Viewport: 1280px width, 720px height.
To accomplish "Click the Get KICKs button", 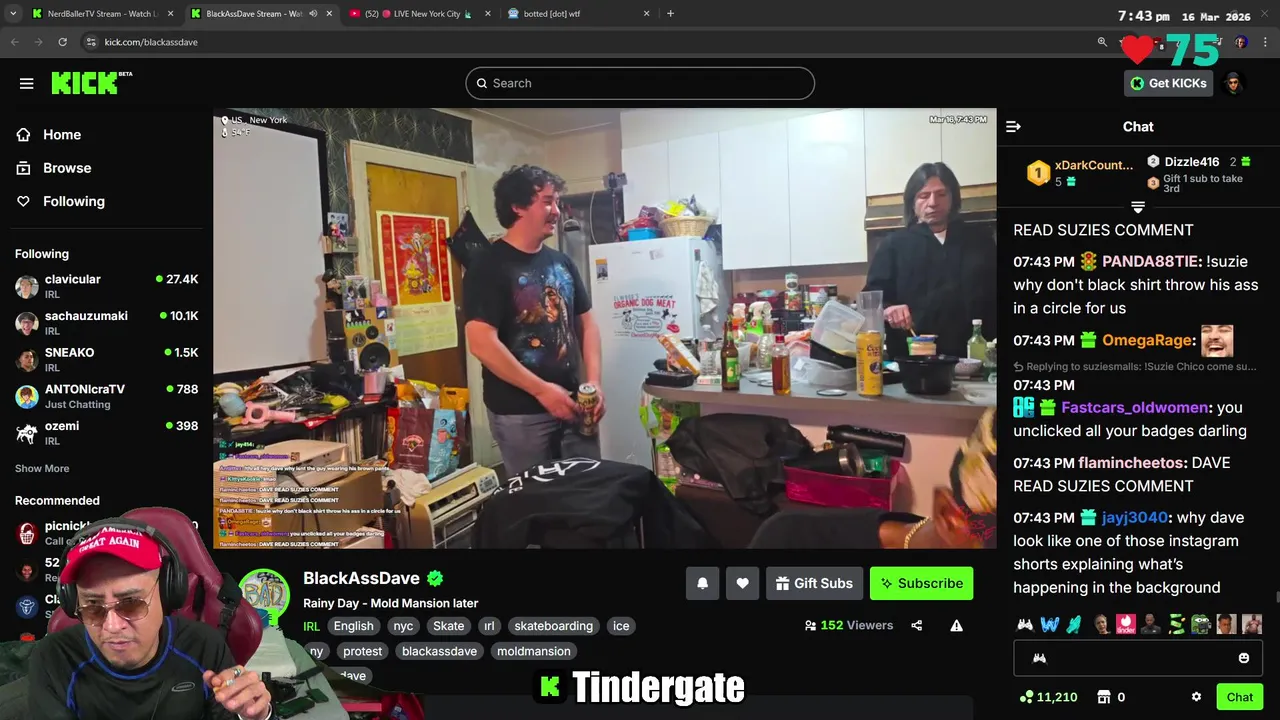I will [1168, 83].
